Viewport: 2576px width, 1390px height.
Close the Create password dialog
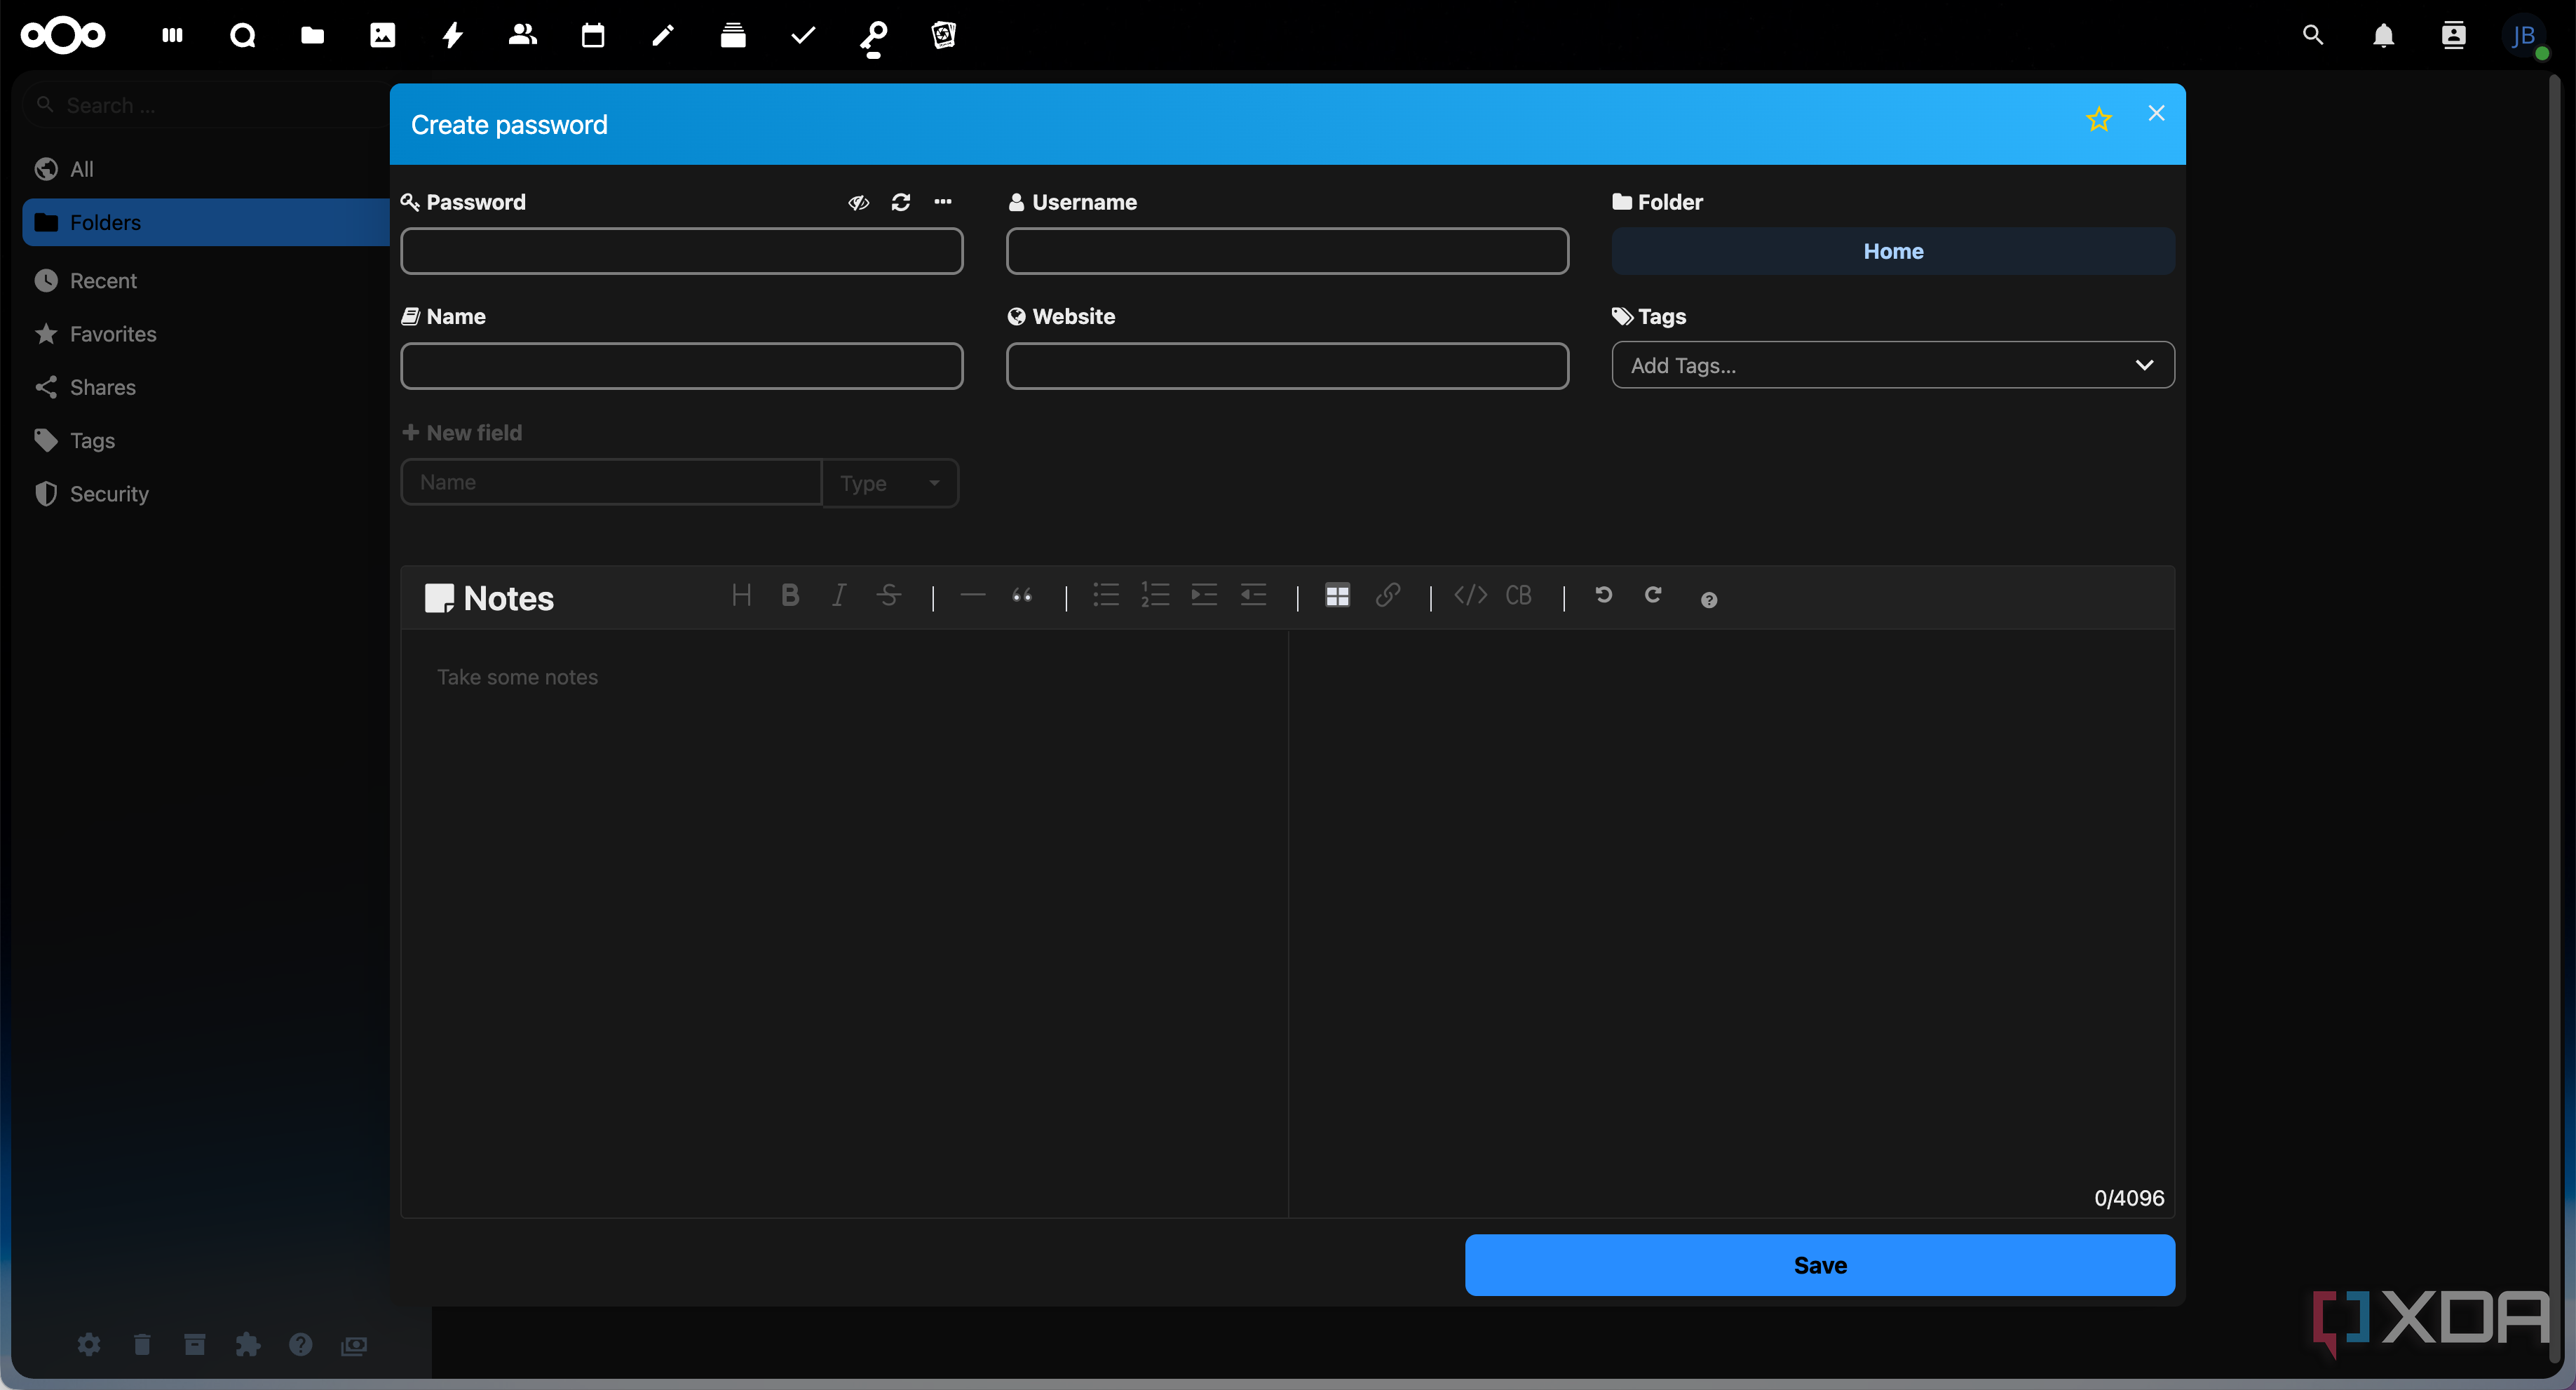[2156, 113]
